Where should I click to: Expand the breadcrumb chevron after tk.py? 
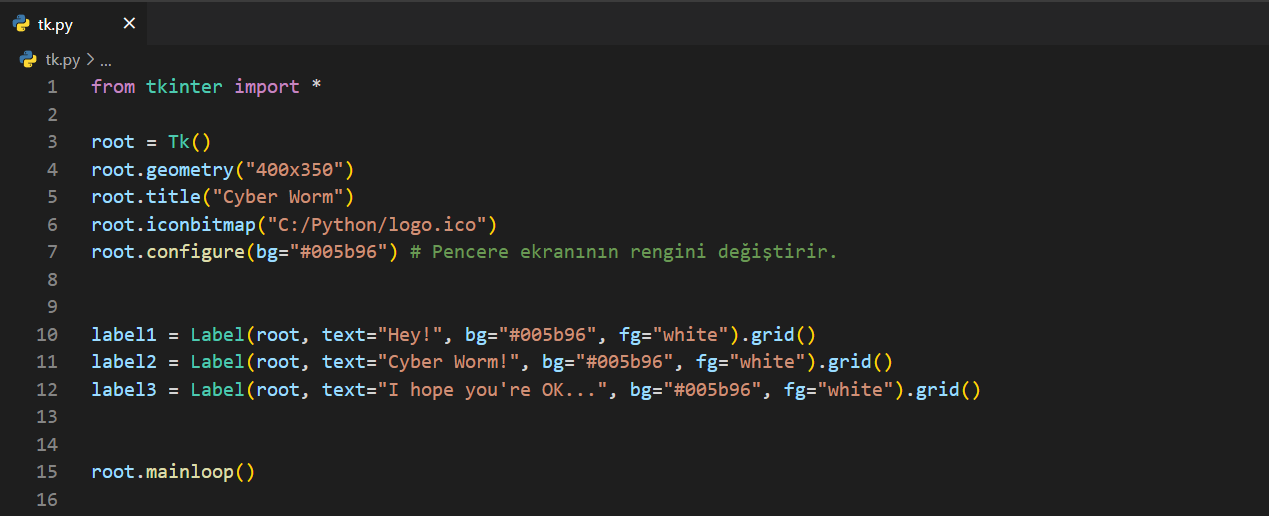click(x=90, y=60)
